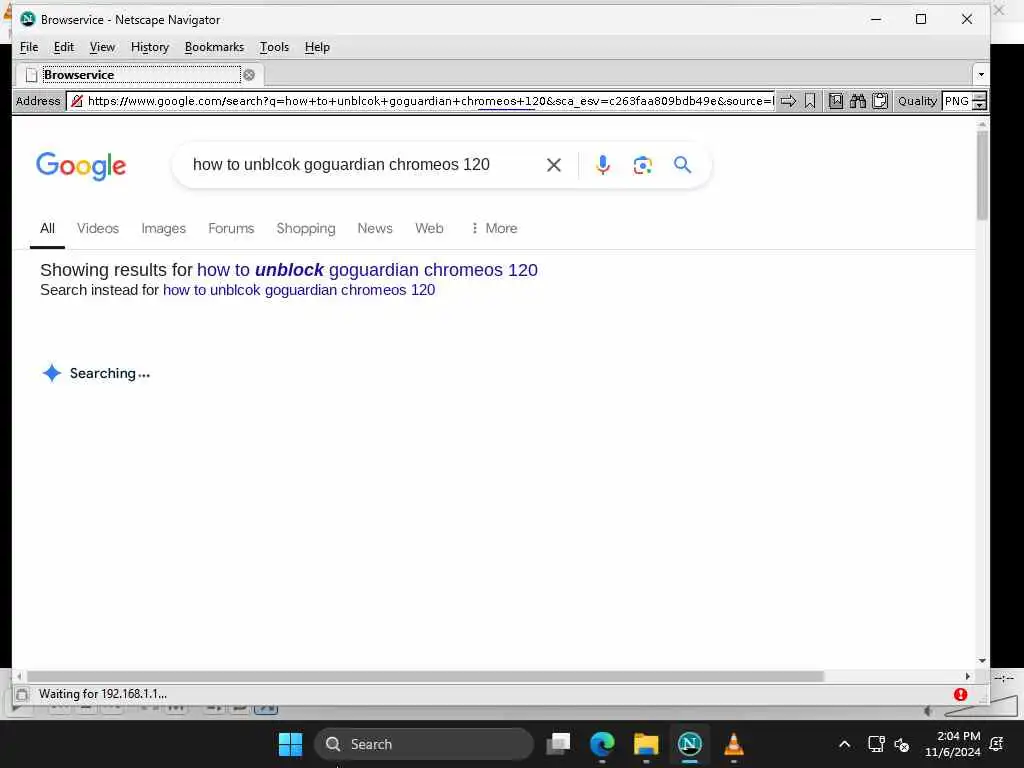Screen dimensions: 1024x768
Task: Open the Help menu
Action: tap(317, 47)
